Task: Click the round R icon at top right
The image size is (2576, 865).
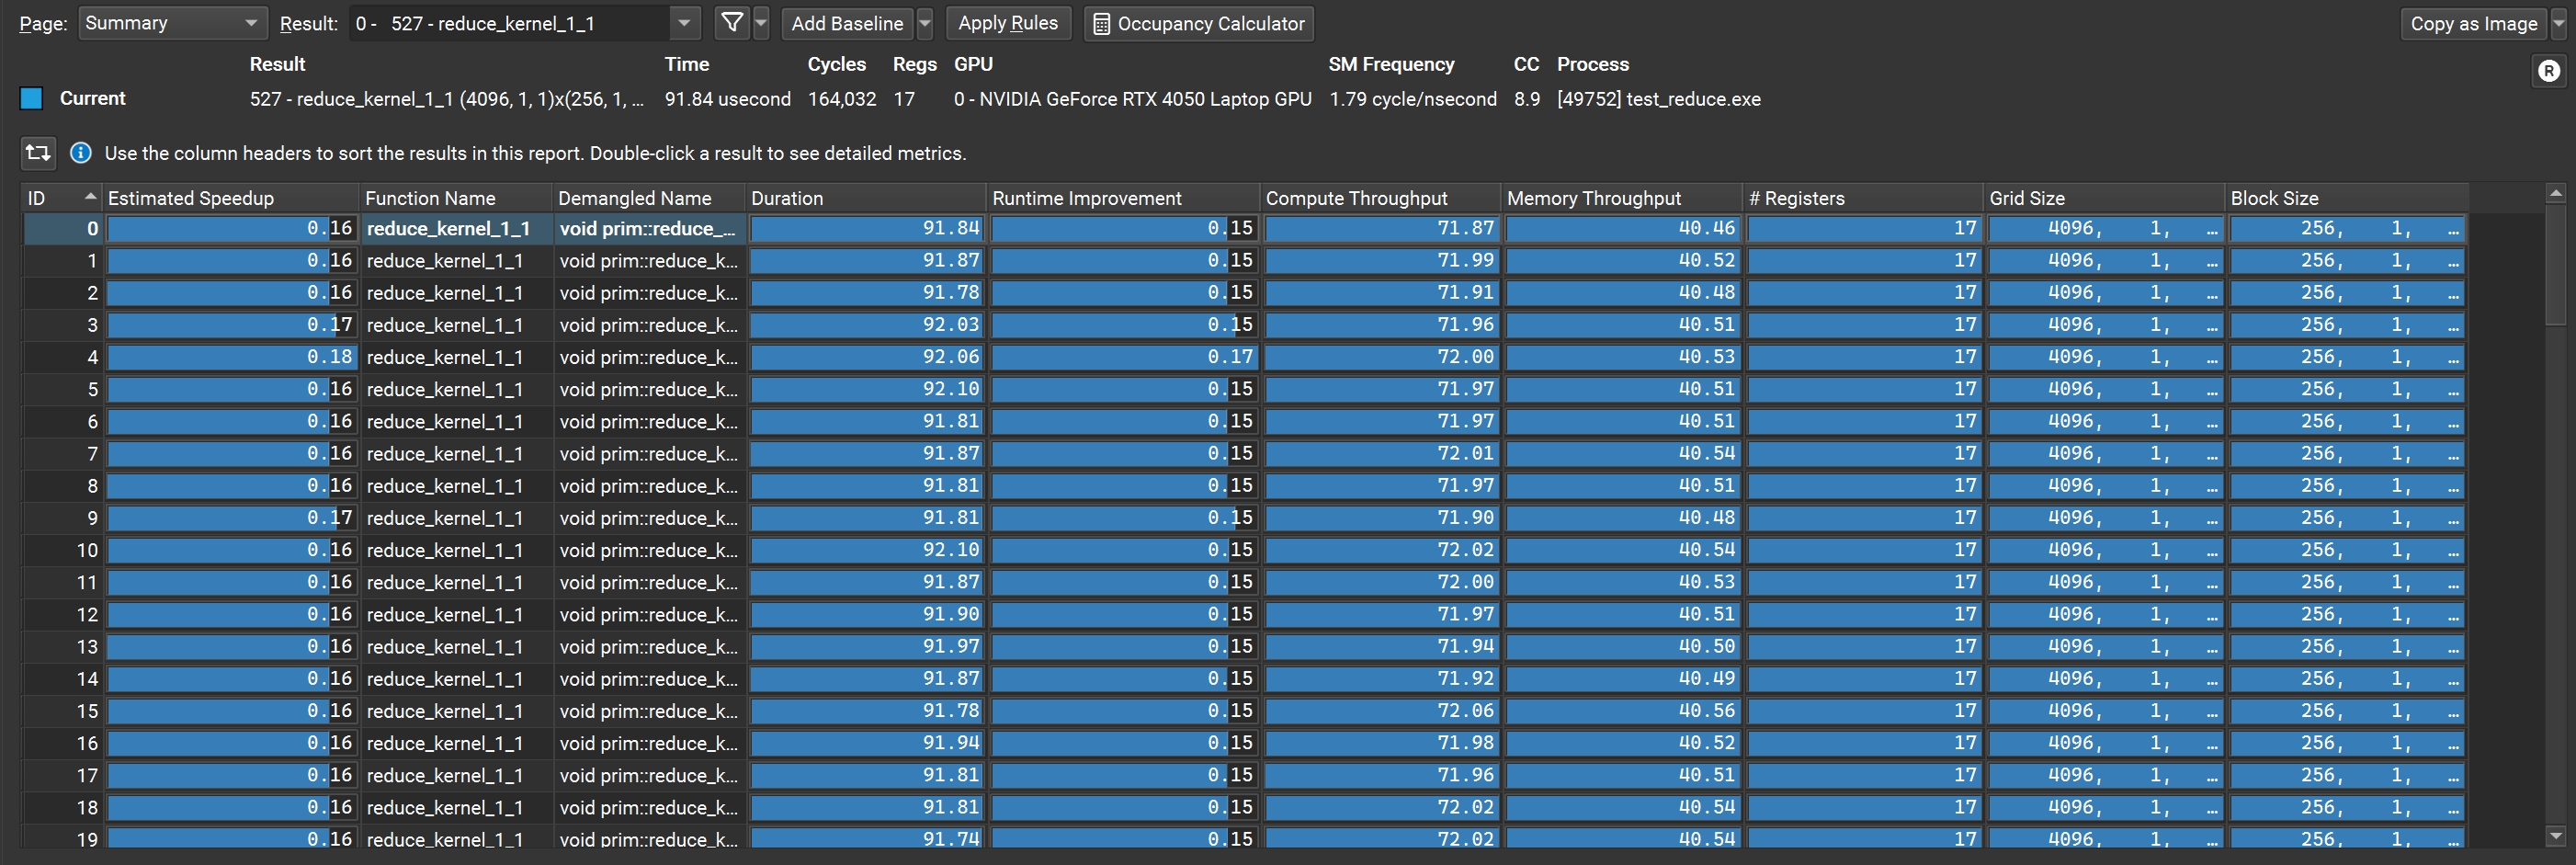Action: [x=2549, y=71]
